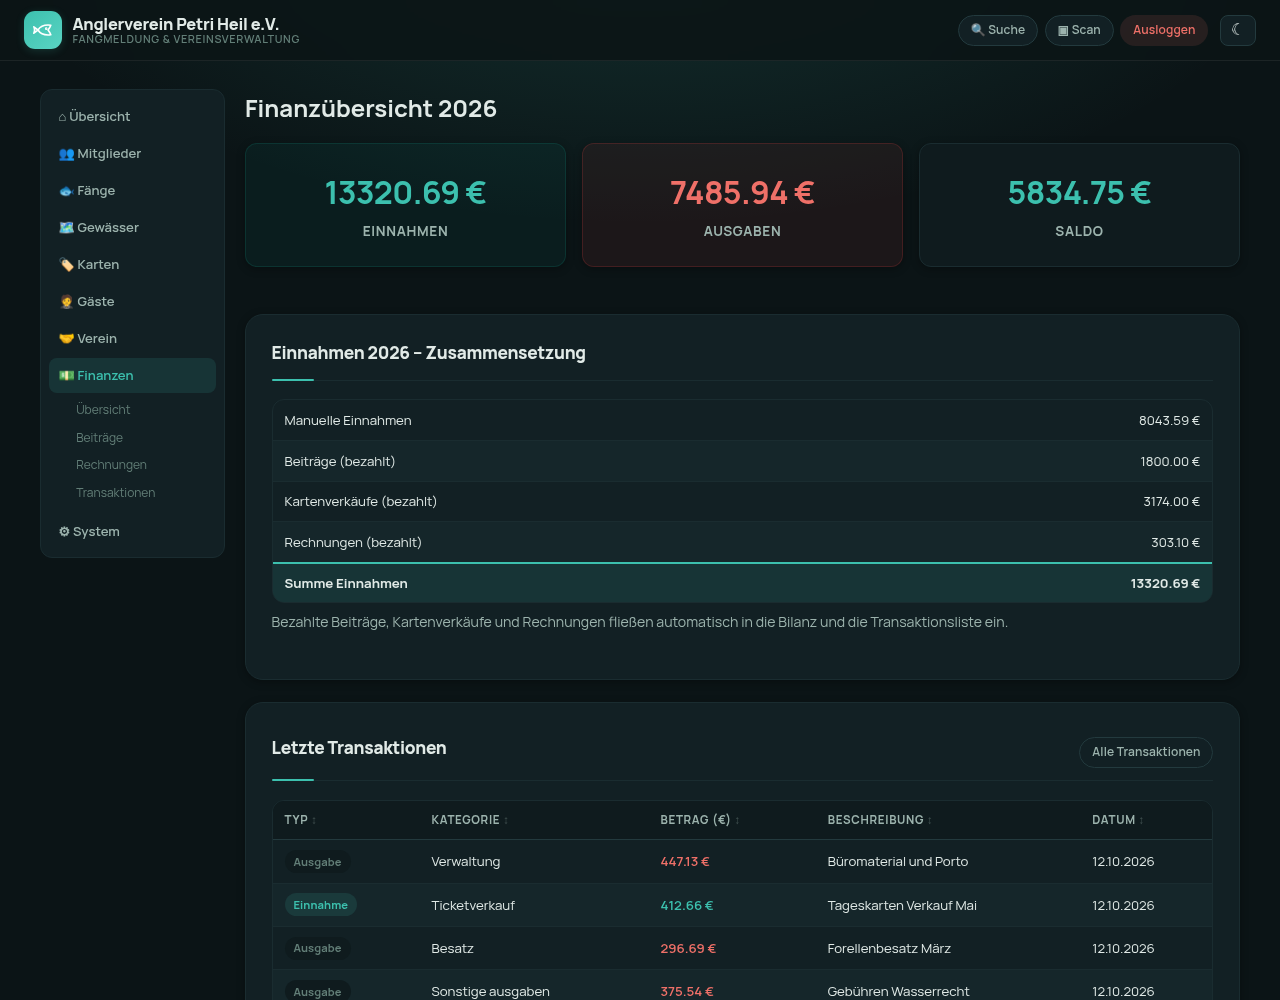The image size is (1280, 1000).
Task: Click description Forellenbesatz März
Action: click(x=889, y=949)
